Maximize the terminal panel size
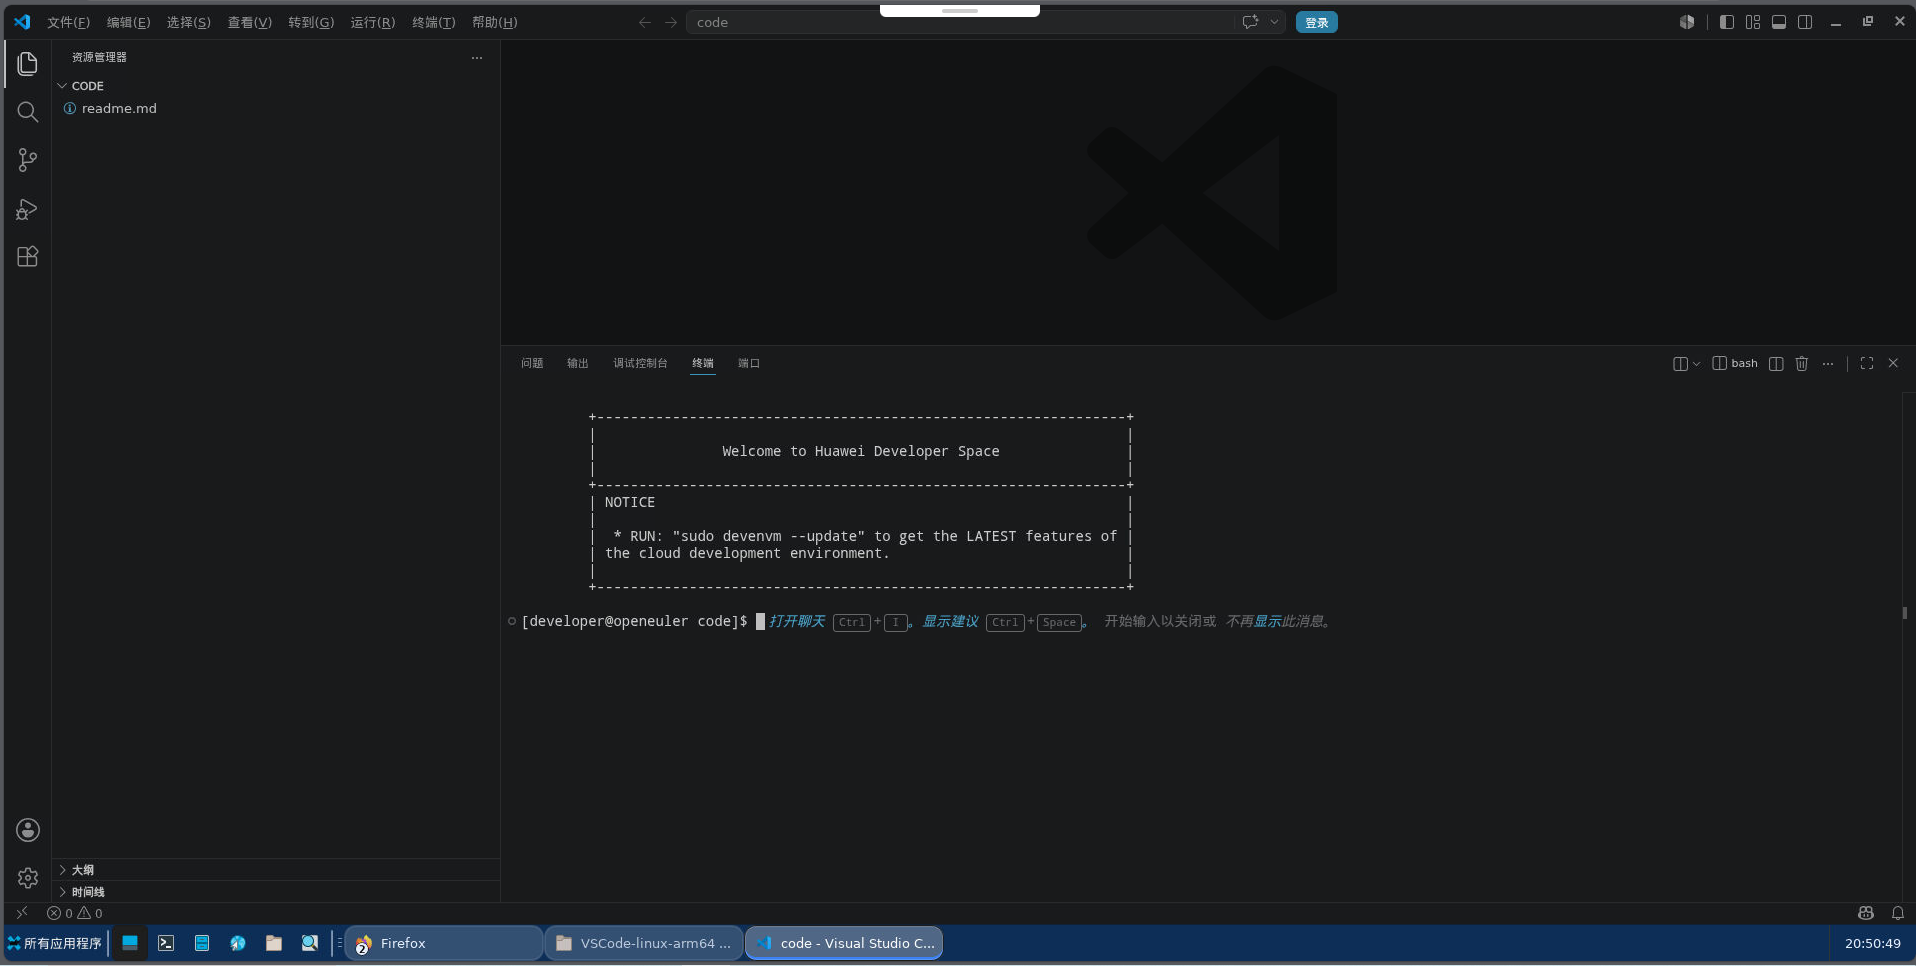The width and height of the screenshot is (1916, 966). point(1867,364)
